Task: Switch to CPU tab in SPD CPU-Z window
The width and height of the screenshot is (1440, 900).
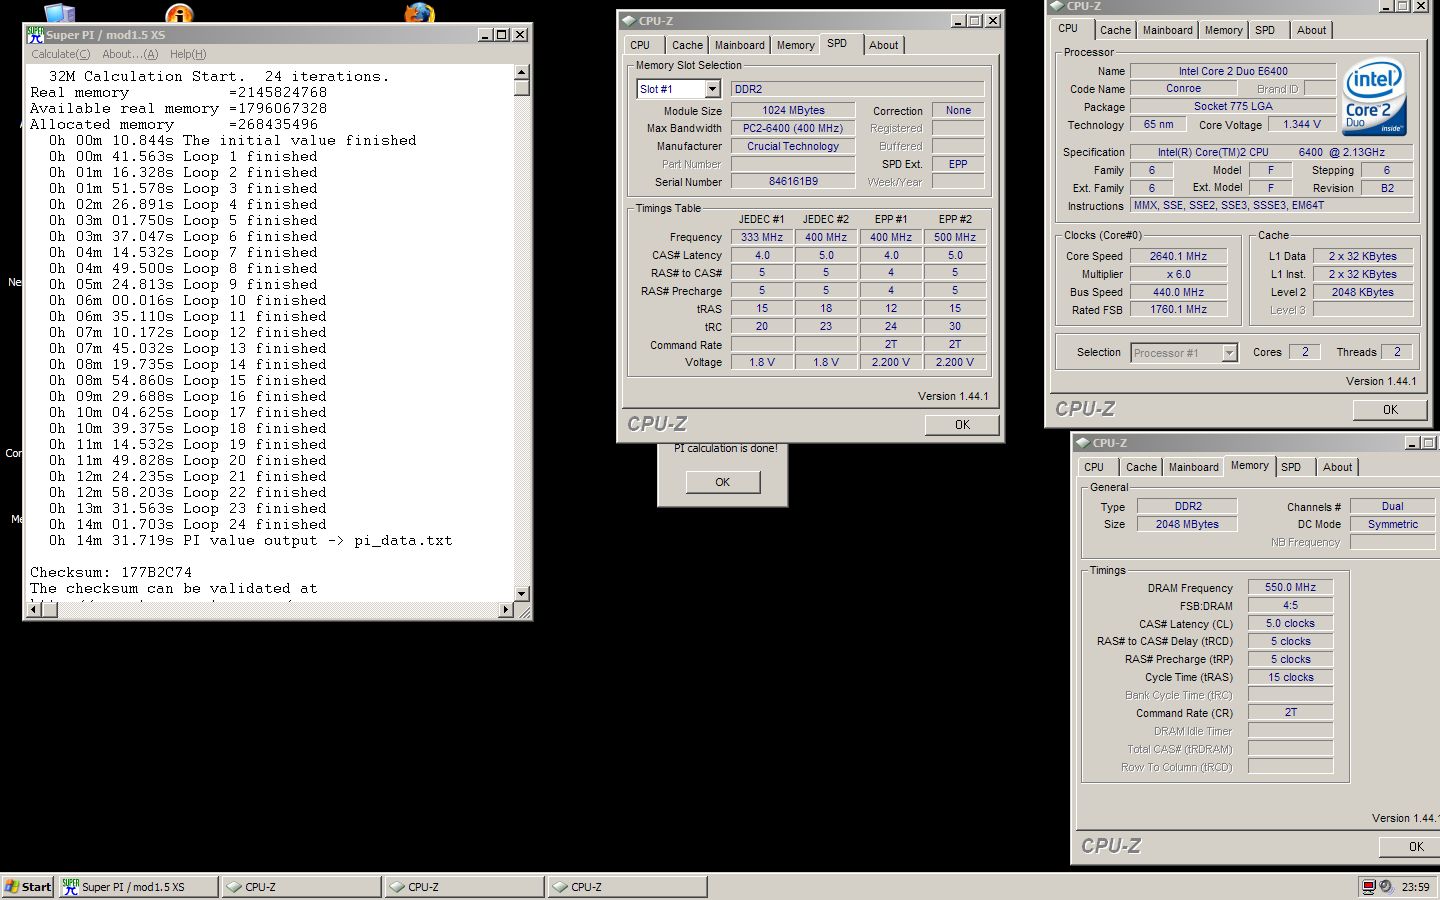Action: [640, 45]
